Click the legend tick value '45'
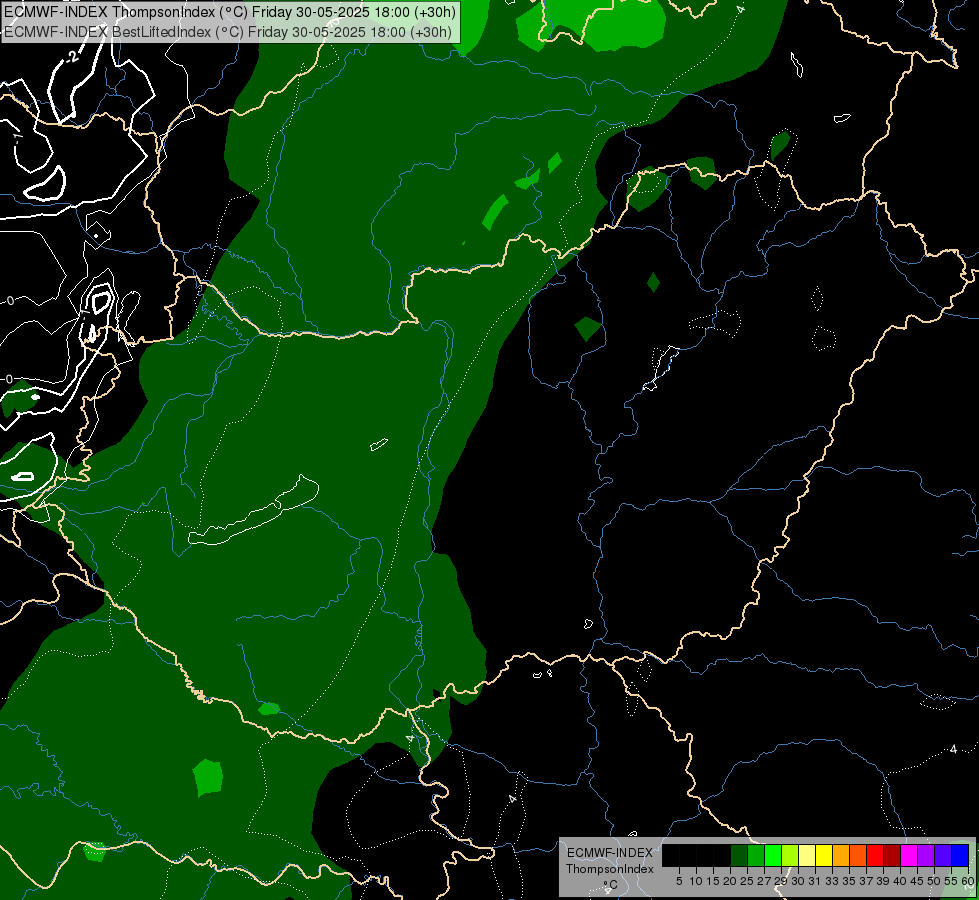Viewport: 979px width, 900px height. (917, 881)
